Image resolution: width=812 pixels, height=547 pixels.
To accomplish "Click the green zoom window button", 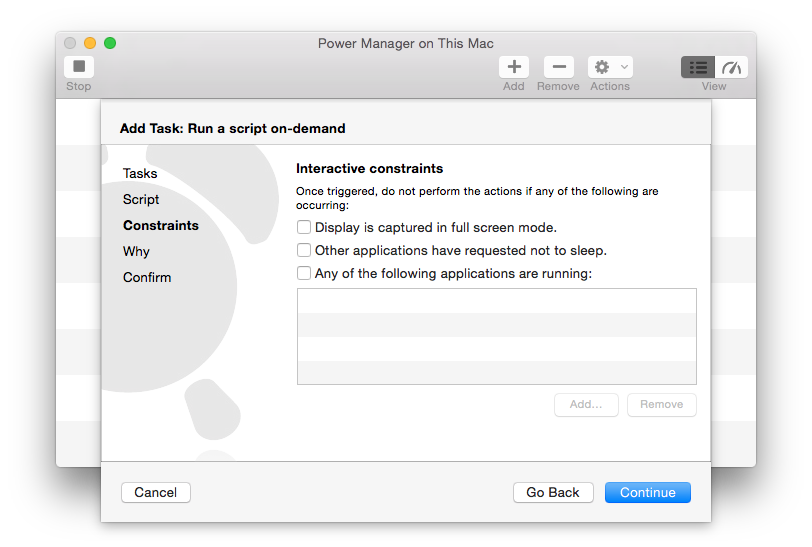I will pos(110,43).
